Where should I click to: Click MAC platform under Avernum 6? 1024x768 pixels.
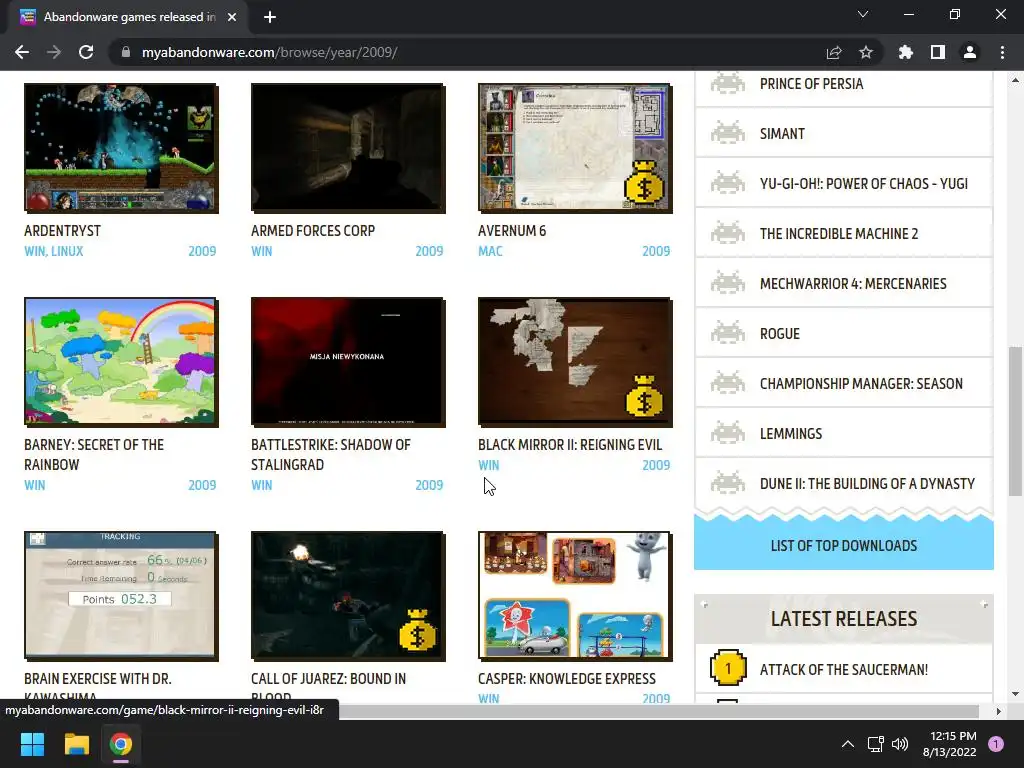point(490,251)
